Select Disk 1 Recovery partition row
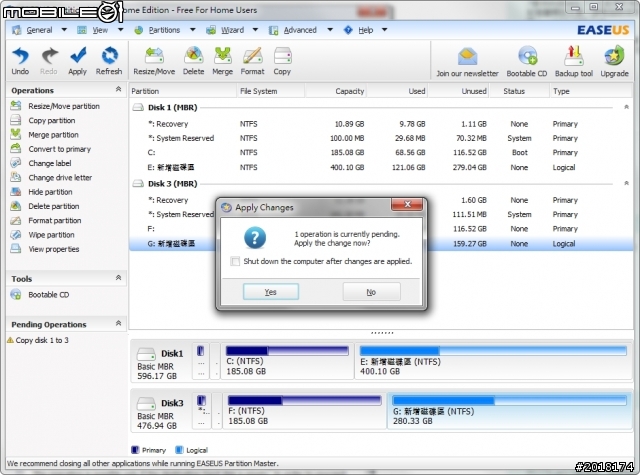 pos(380,124)
